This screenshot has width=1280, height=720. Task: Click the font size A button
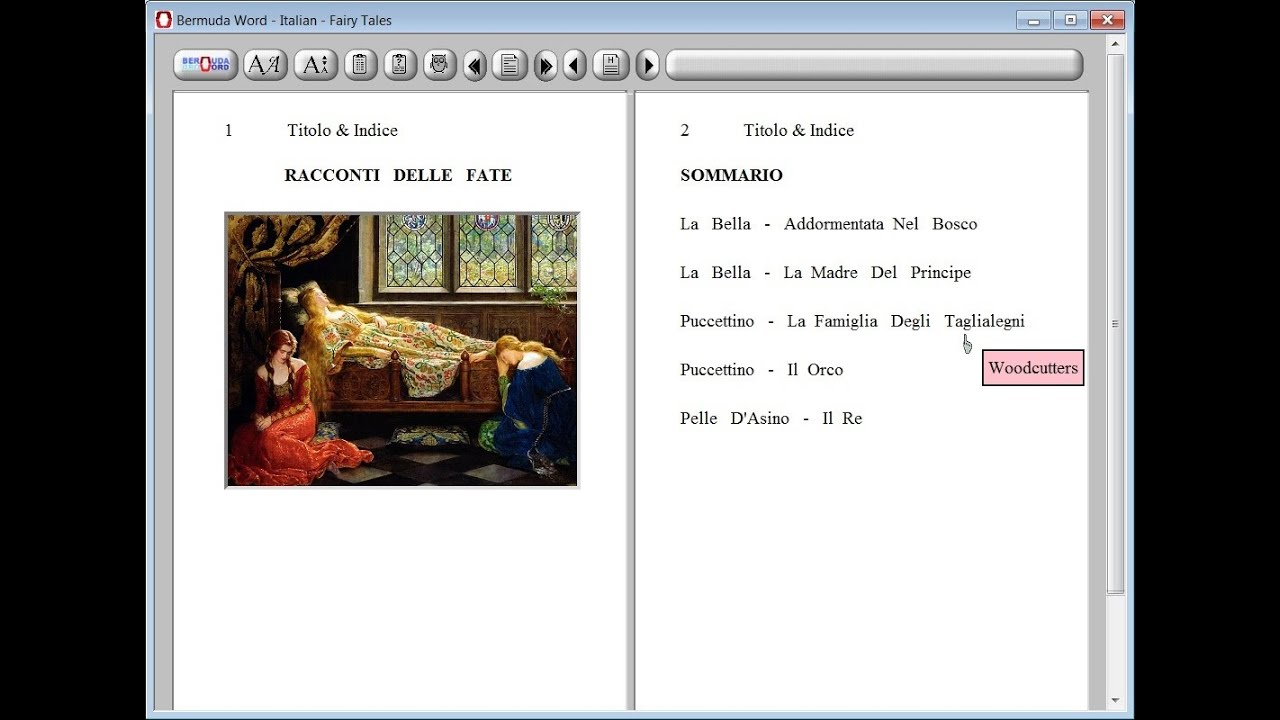coord(316,65)
